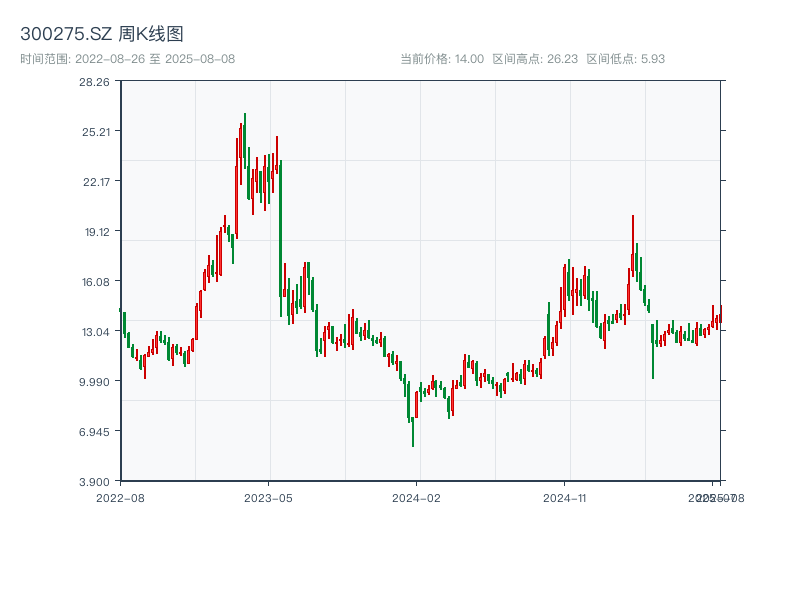This screenshot has height=600, width=800.
Task: Click the y-axis value 9.990
Action: coord(94,382)
